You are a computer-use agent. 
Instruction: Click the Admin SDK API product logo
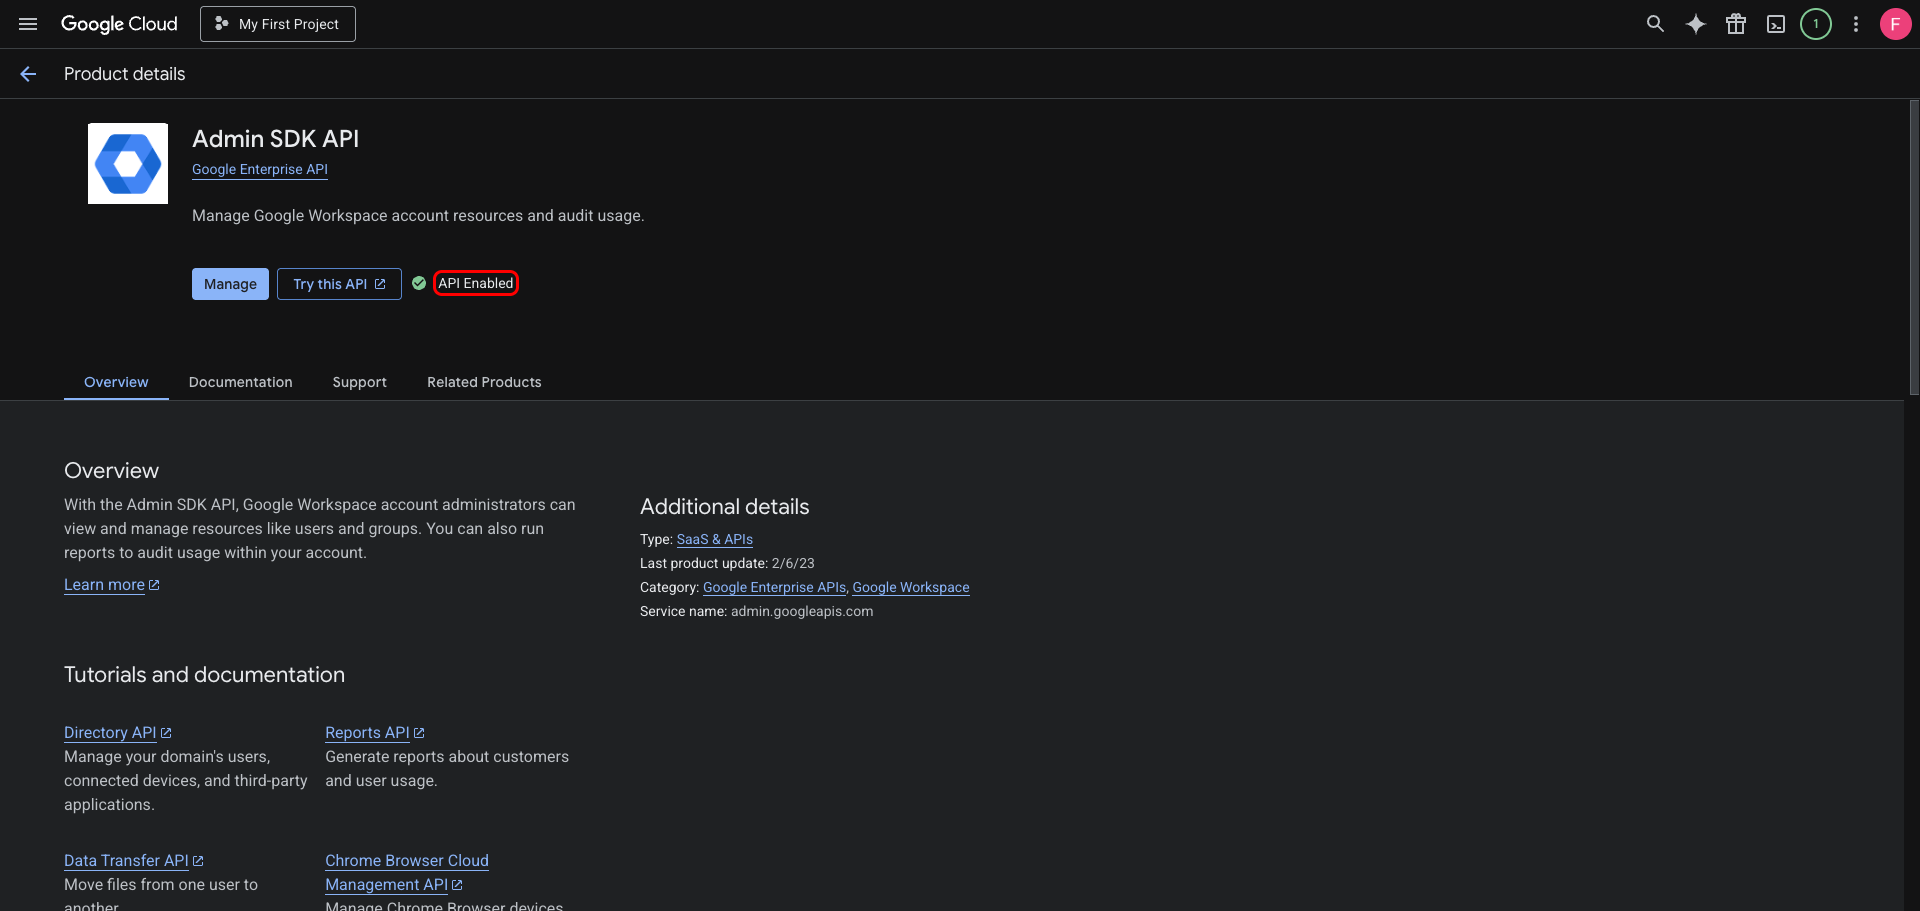128,164
